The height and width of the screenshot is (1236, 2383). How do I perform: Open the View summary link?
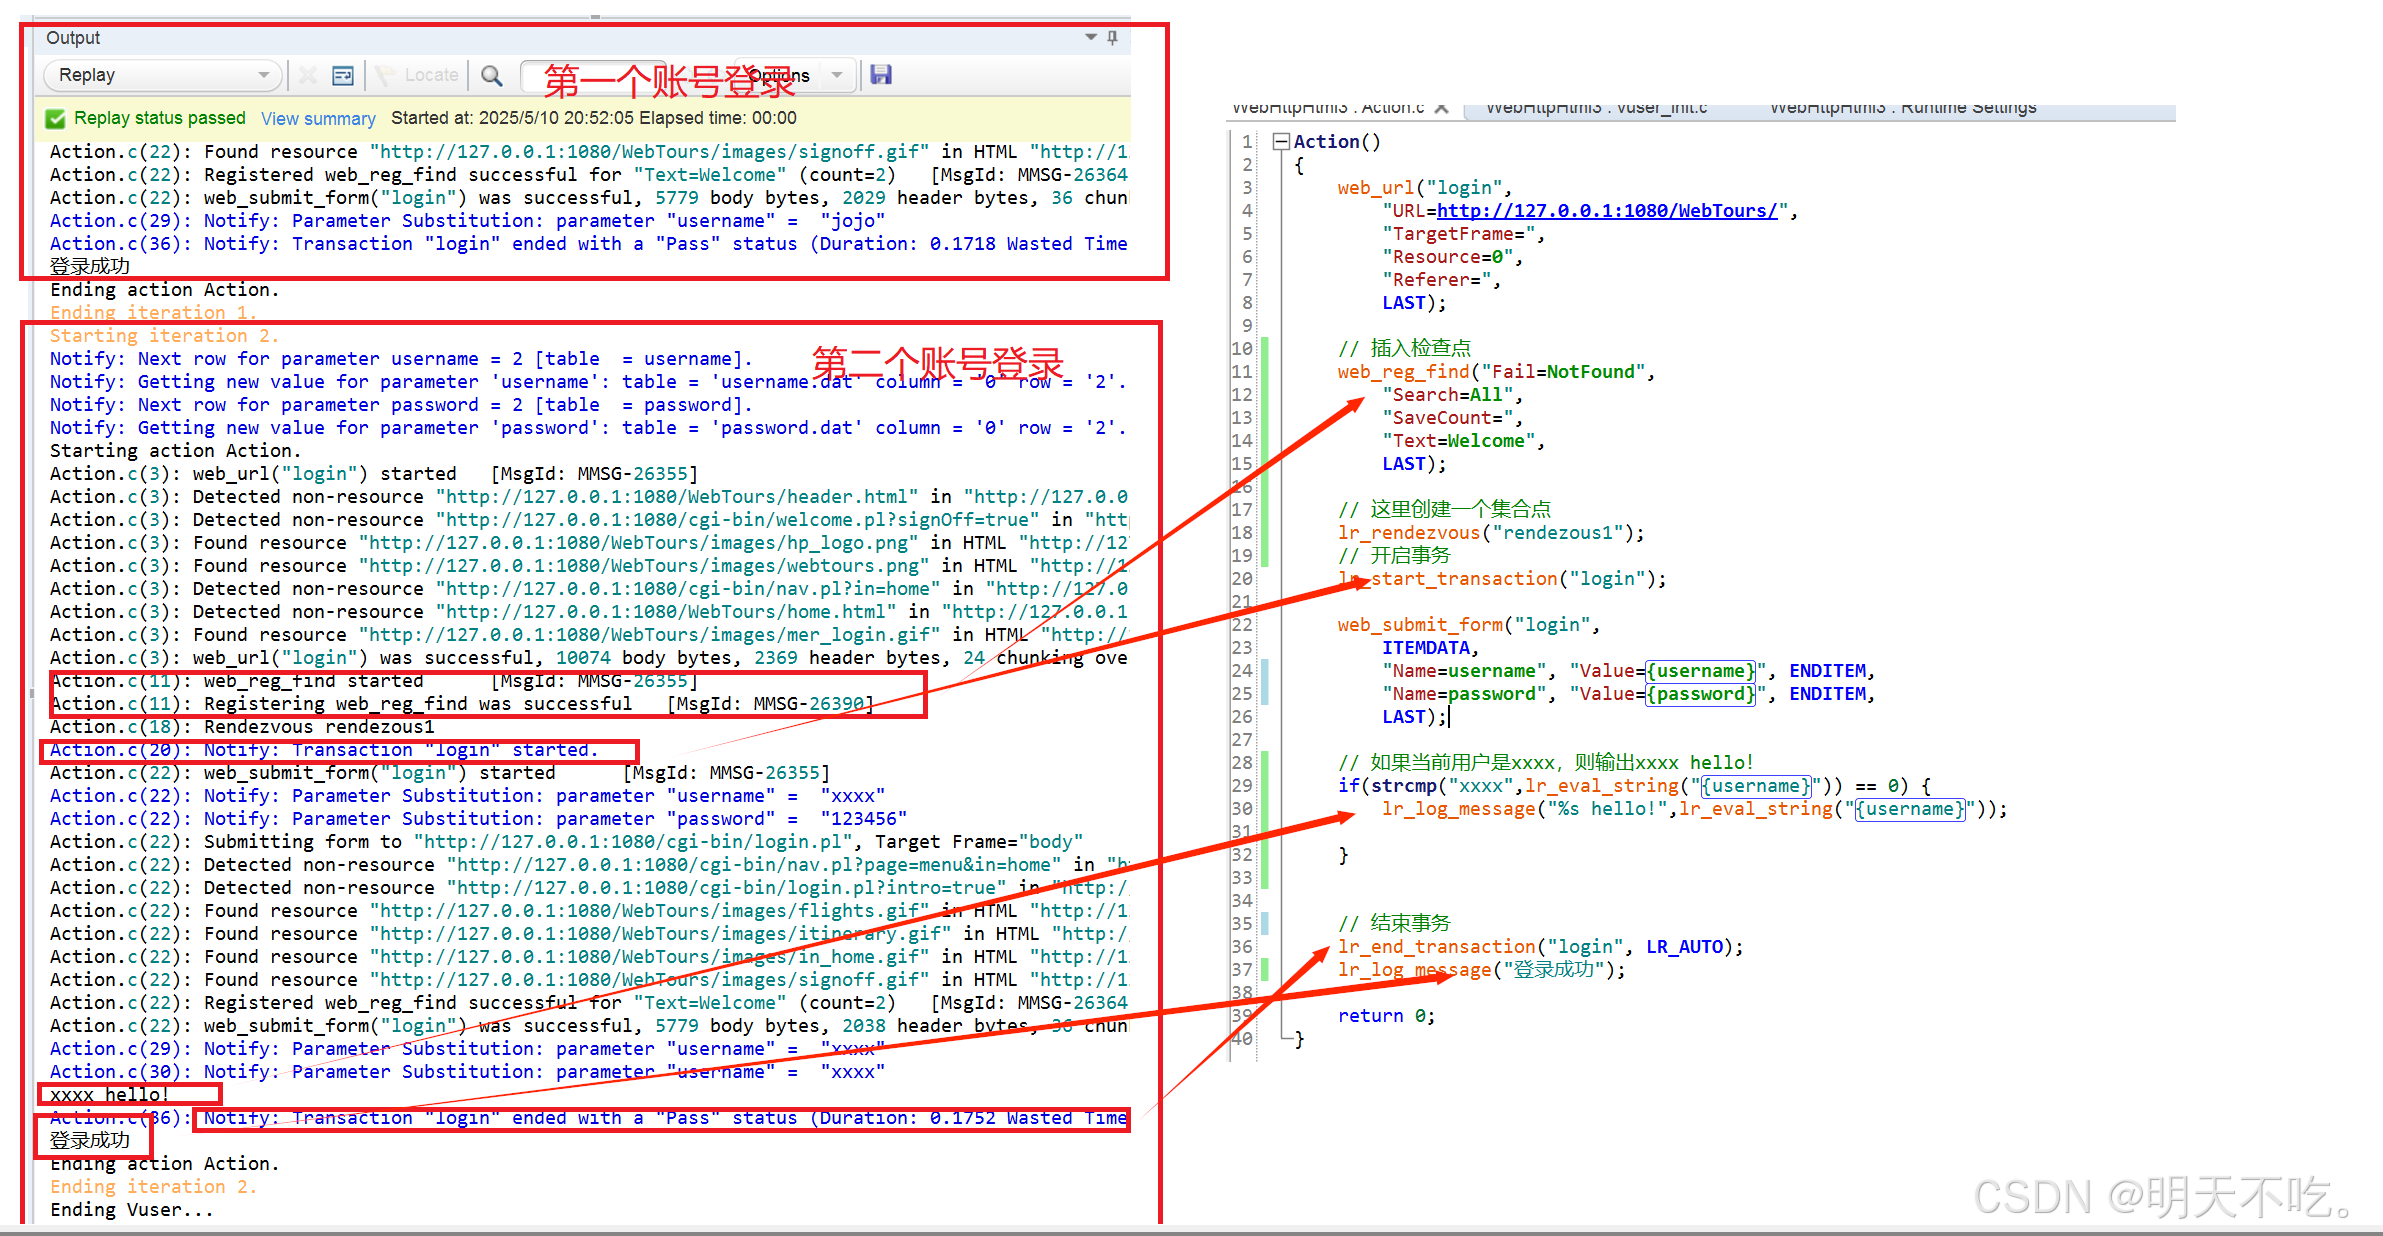pos(318,119)
